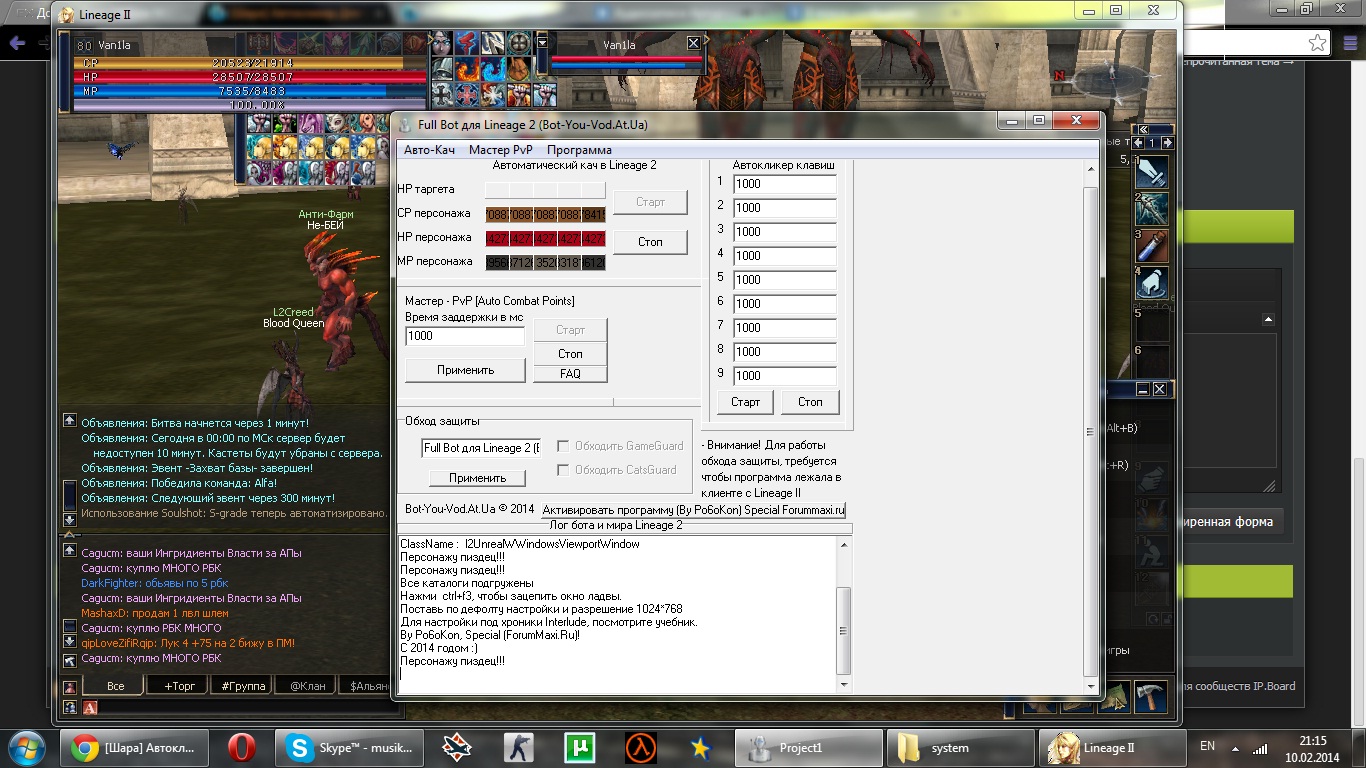Image resolution: width=1366 pixels, height=768 pixels.
Task: Click Windows Start button
Action: [x=28, y=748]
